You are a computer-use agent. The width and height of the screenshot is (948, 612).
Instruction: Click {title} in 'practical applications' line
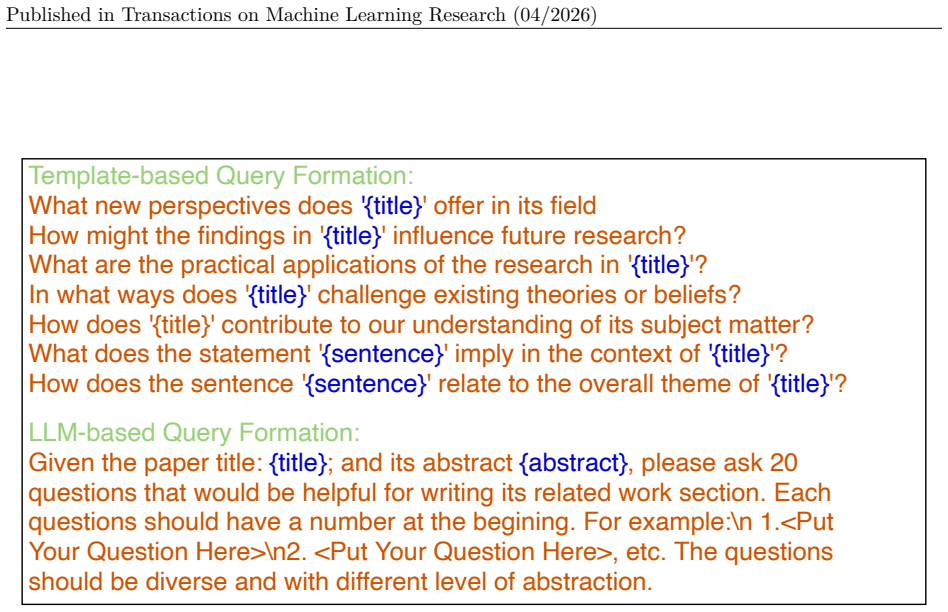660,265
